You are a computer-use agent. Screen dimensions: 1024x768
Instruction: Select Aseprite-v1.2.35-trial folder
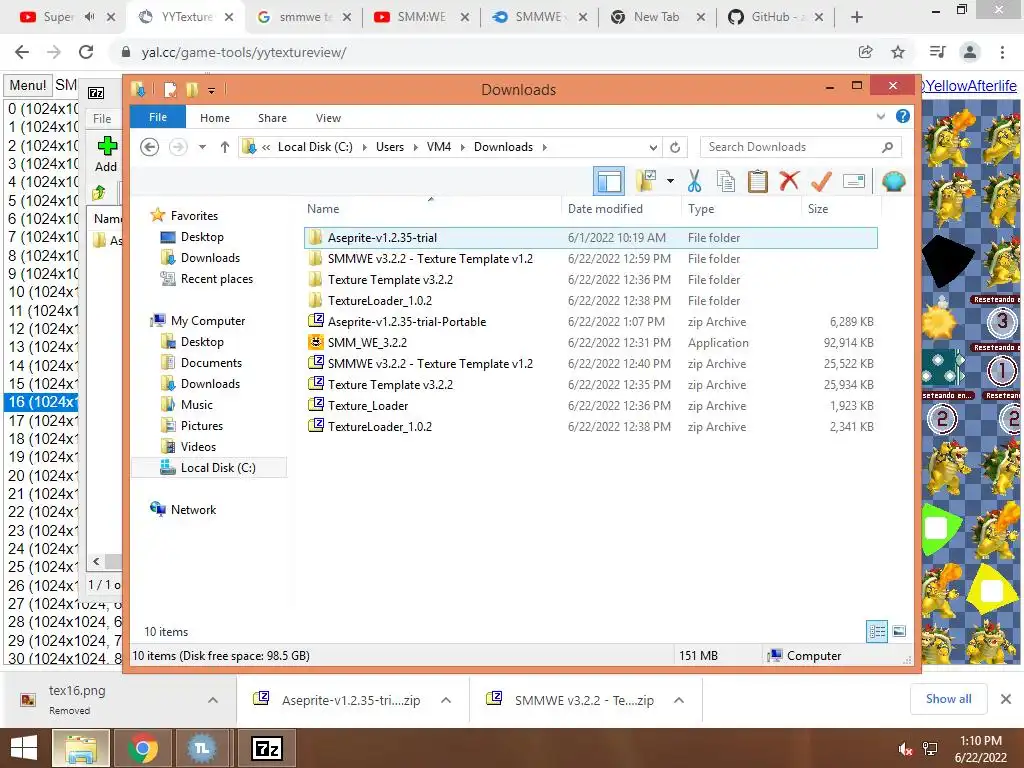click(x=590, y=238)
